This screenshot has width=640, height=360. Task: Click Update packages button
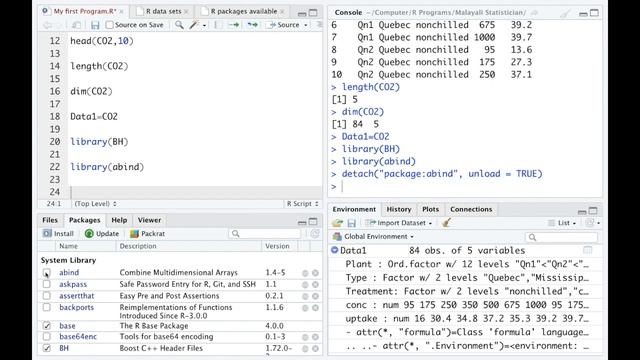pos(102,234)
